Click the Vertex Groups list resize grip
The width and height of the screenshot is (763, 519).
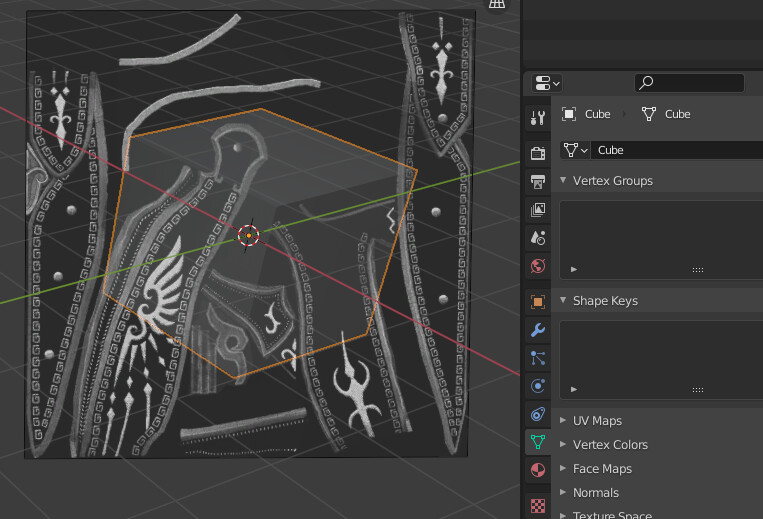[x=698, y=269]
